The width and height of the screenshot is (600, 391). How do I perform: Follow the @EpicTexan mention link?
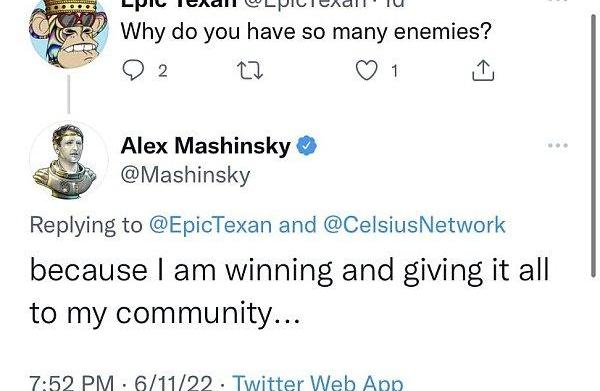point(210,225)
